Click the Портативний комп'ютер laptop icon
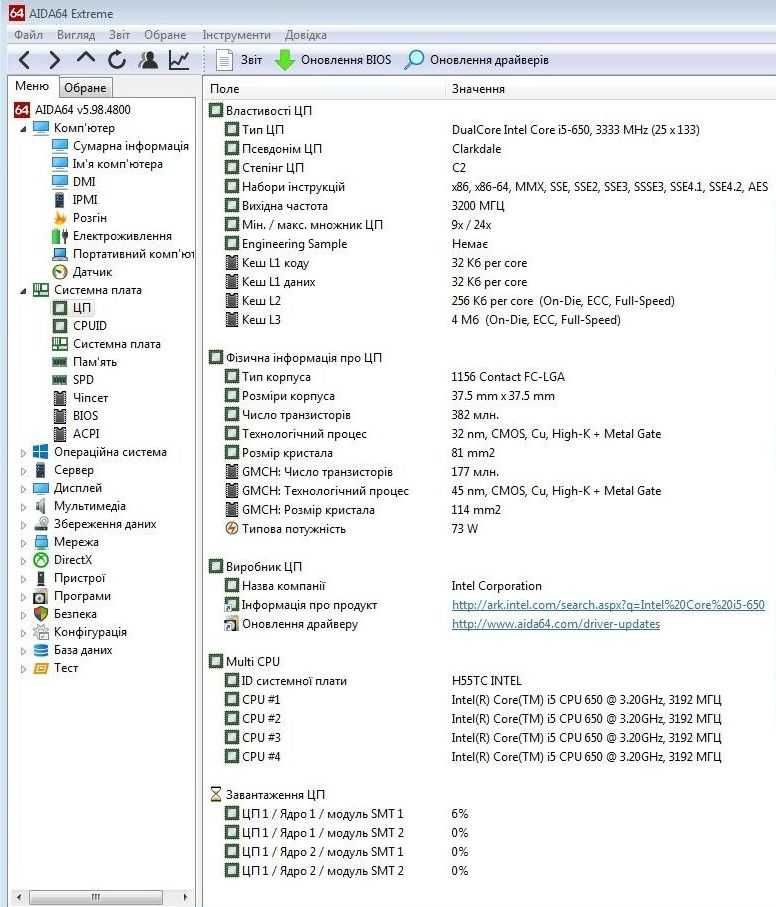776x907 pixels. (x=60, y=254)
